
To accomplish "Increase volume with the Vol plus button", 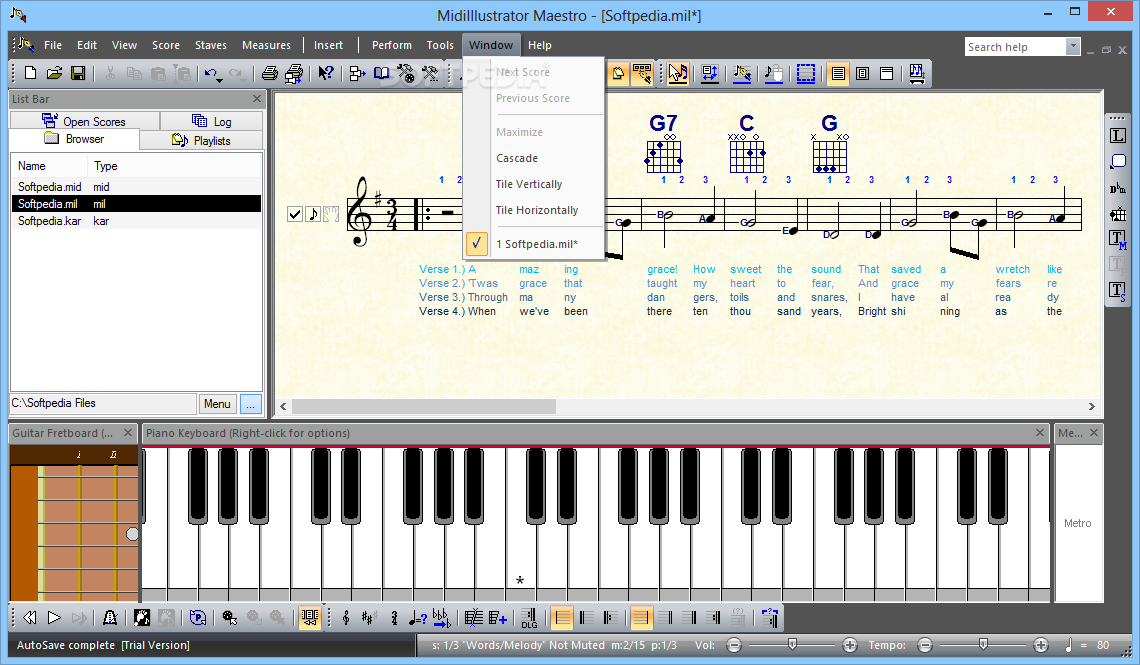I will [x=849, y=645].
